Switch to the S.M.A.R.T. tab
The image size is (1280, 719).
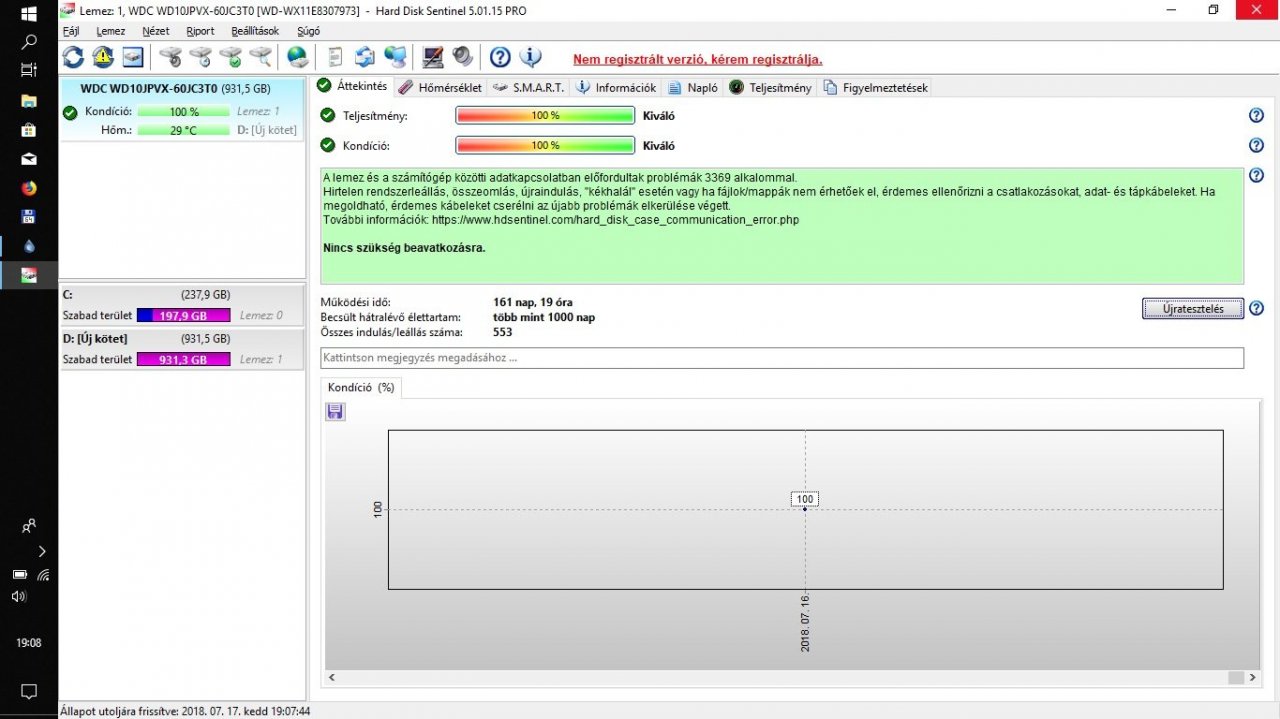pyautogui.click(x=529, y=88)
